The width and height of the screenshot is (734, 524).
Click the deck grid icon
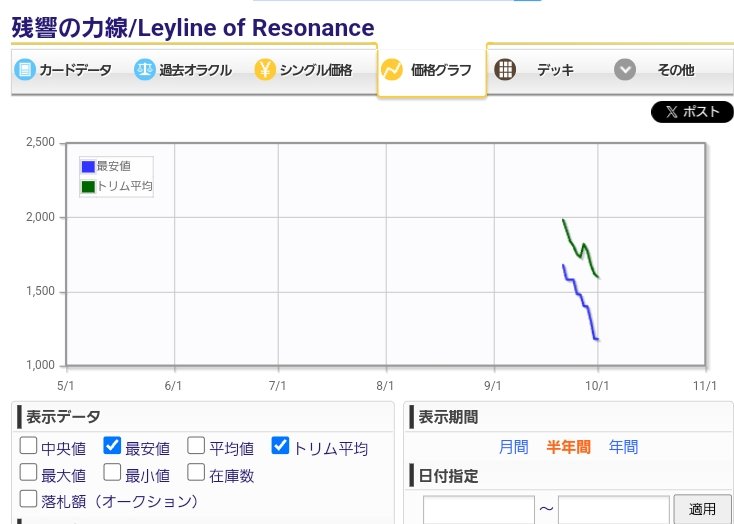pyautogui.click(x=506, y=70)
